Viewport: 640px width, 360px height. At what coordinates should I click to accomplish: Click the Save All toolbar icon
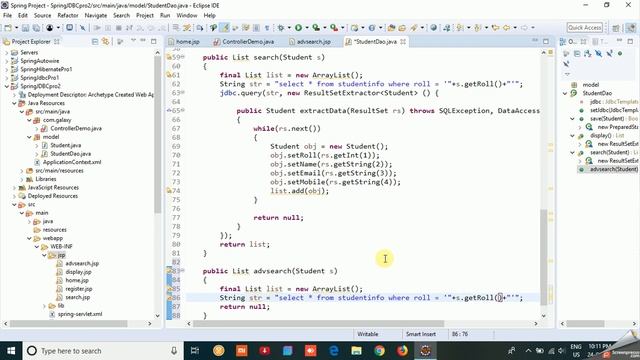point(36,28)
